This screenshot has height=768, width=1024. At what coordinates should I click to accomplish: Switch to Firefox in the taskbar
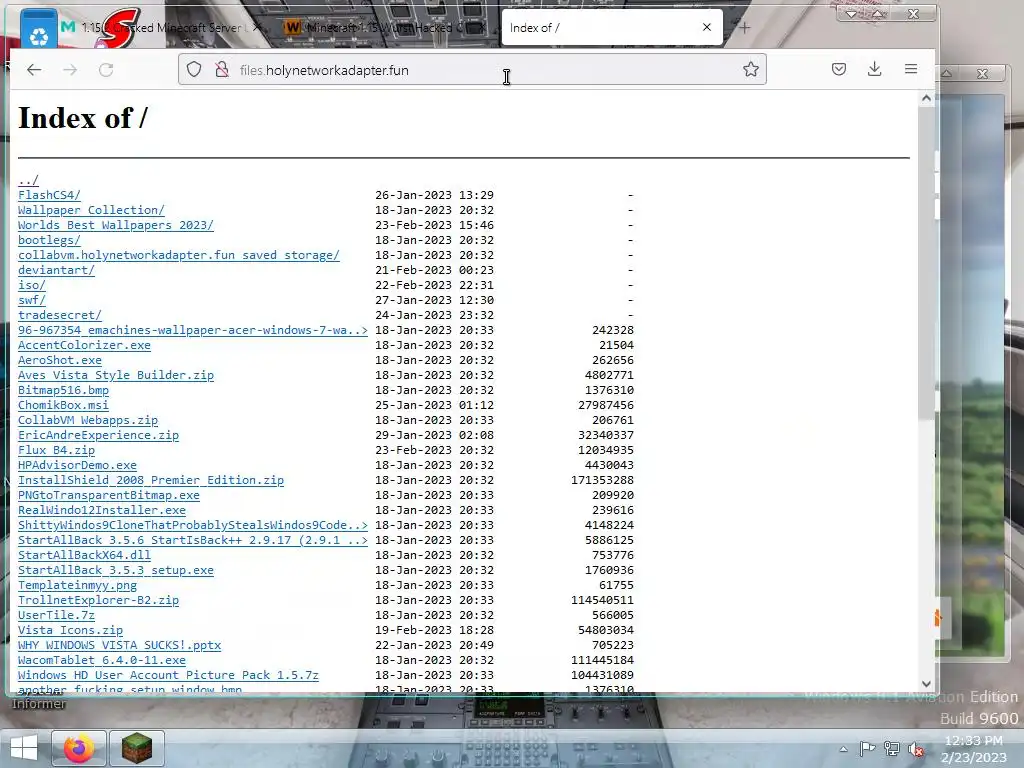coord(78,748)
